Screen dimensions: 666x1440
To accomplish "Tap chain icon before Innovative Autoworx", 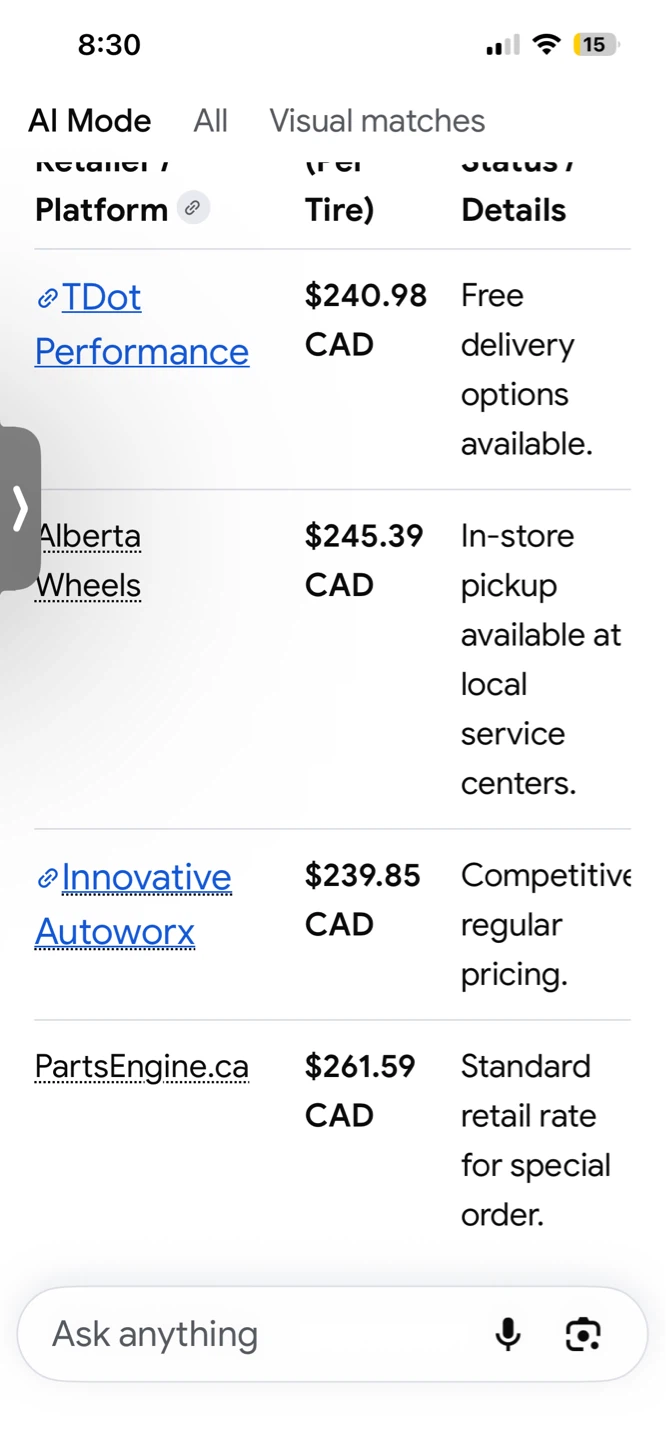I will pos(47,879).
